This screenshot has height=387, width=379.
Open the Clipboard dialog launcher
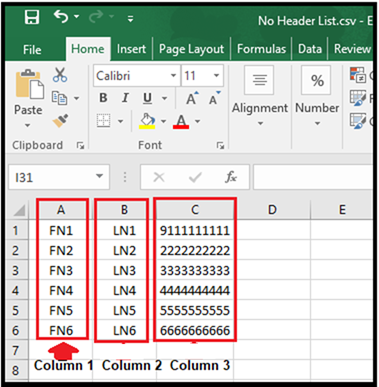(x=80, y=145)
